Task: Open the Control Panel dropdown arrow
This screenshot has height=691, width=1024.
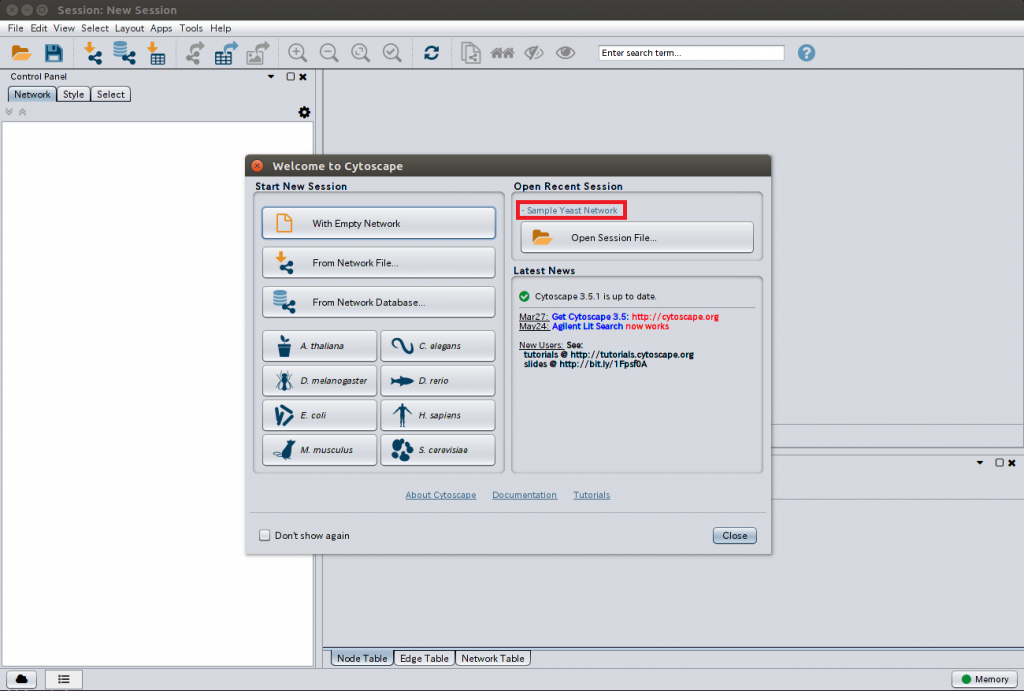Action: 271,76
